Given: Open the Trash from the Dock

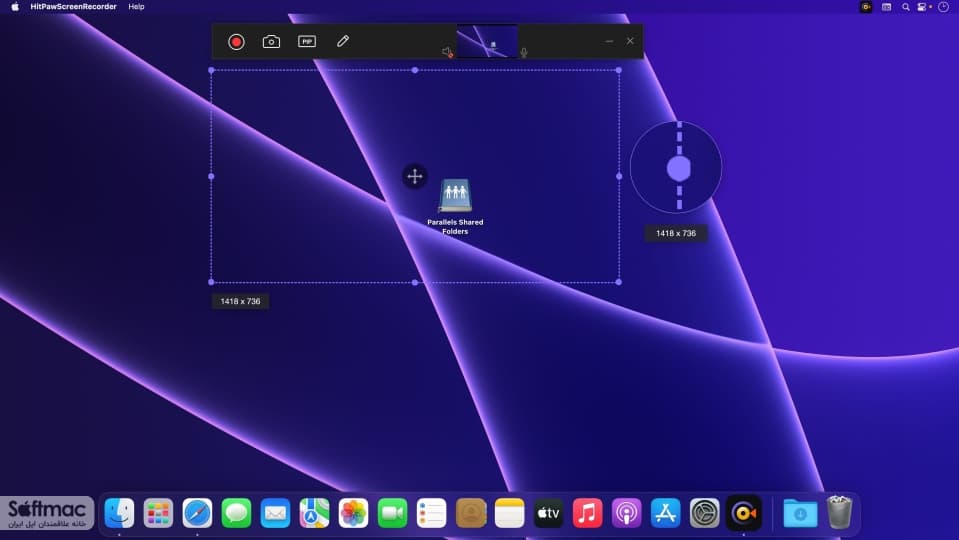Looking at the screenshot, I should pos(839,512).
